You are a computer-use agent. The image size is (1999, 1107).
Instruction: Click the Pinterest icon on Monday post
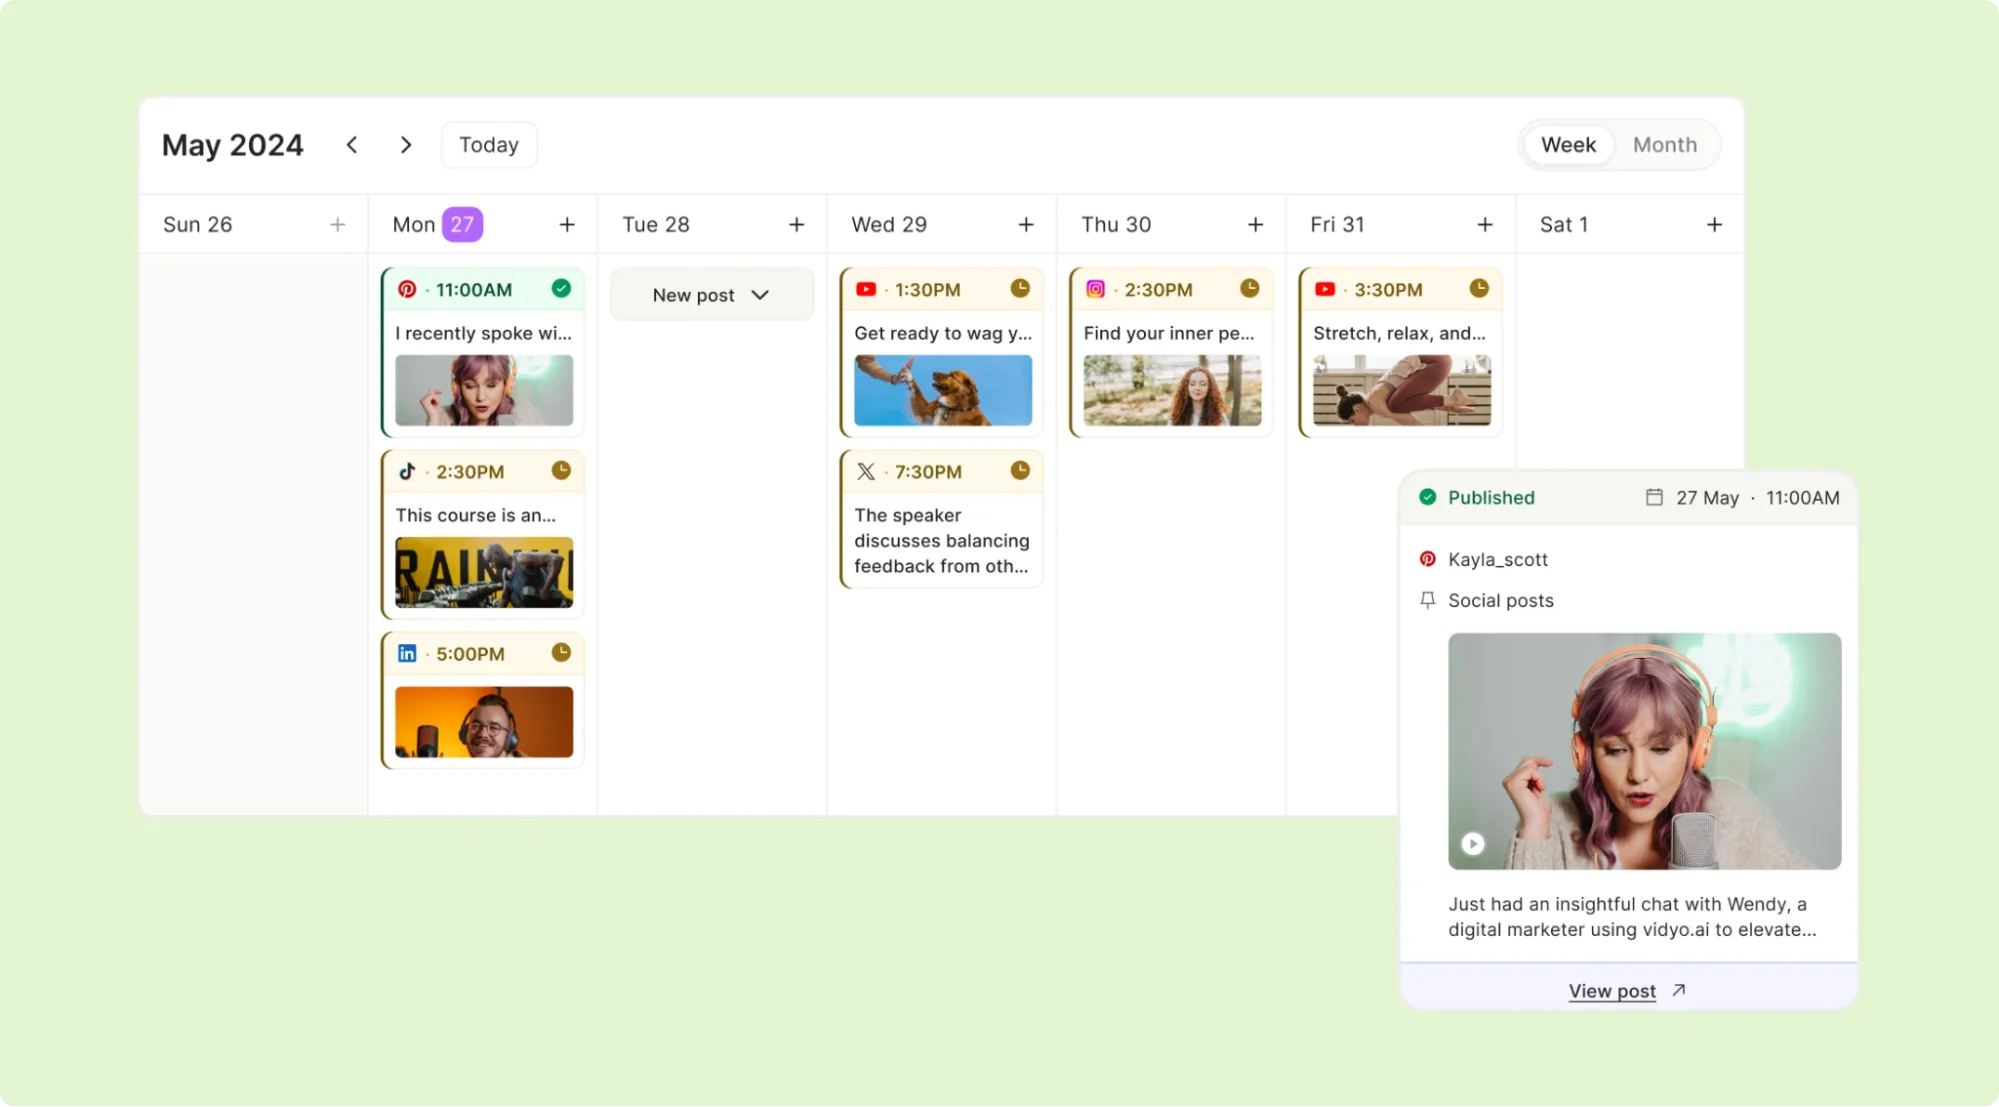405,289
